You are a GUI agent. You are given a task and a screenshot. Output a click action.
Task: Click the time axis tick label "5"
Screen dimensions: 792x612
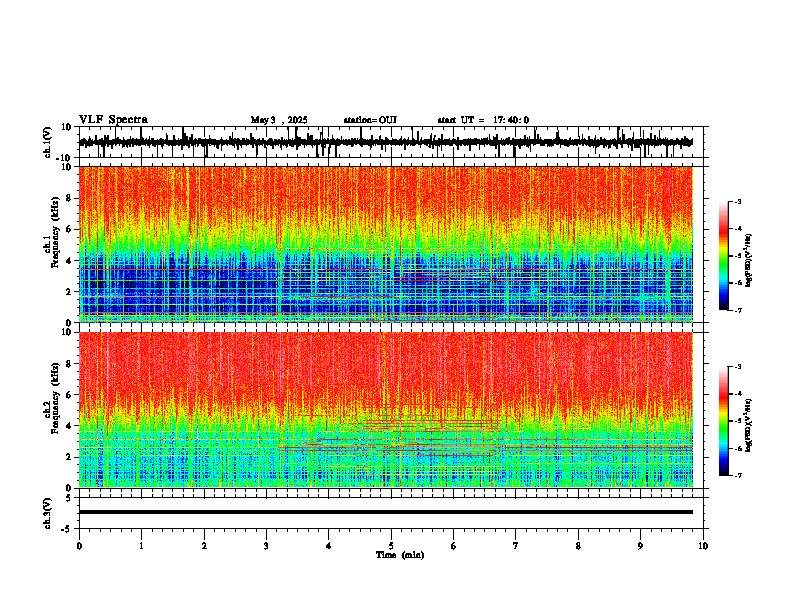coord(391,546)
